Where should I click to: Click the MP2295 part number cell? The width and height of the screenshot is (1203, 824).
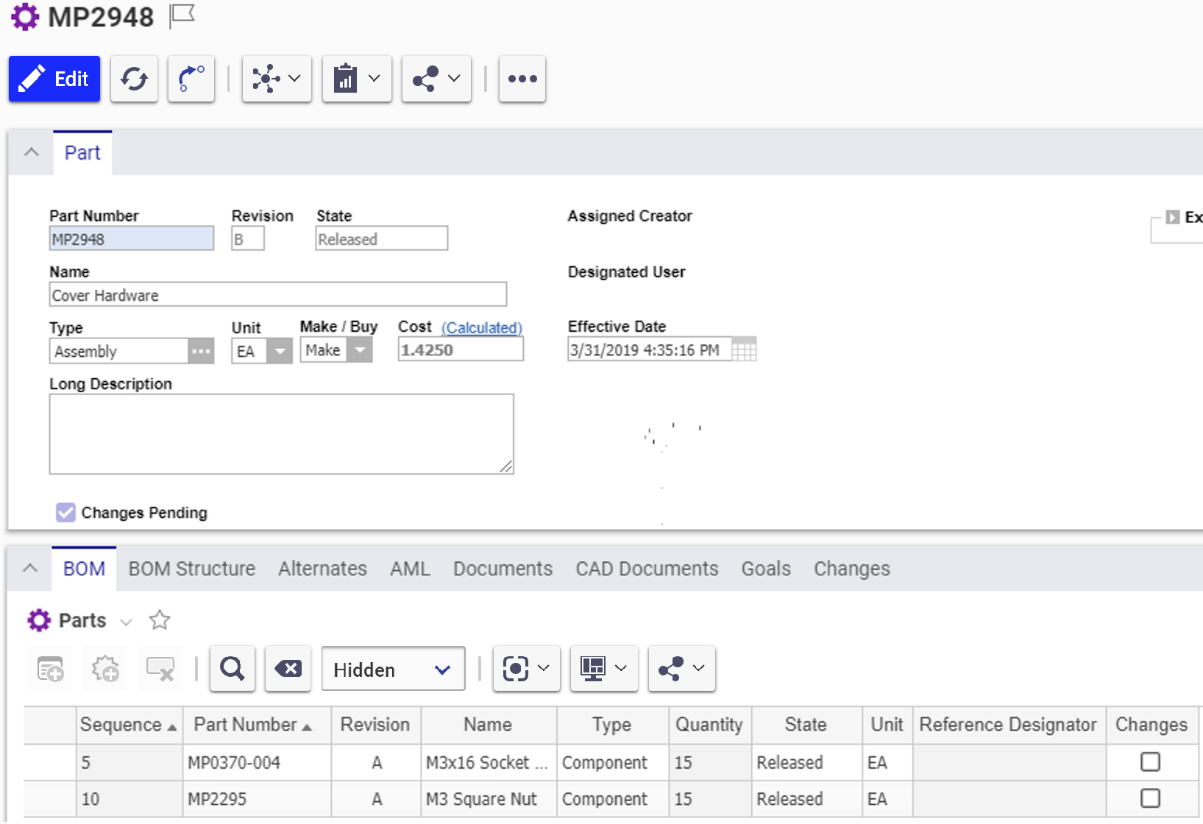[x=257, y=799]
